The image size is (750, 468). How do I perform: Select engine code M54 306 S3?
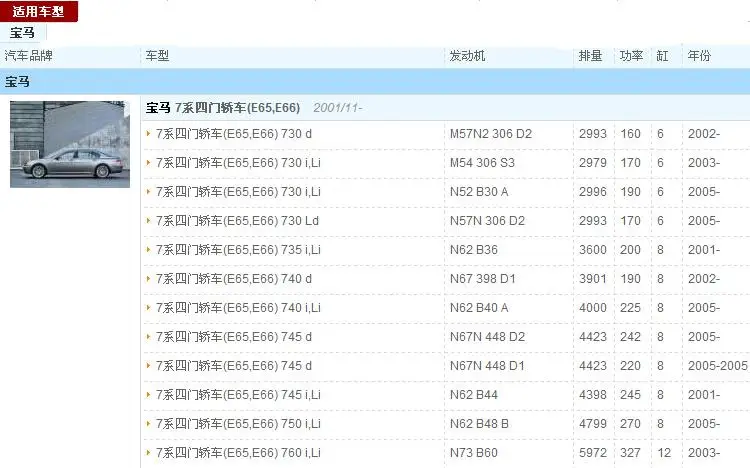click(x=482, y=163)
